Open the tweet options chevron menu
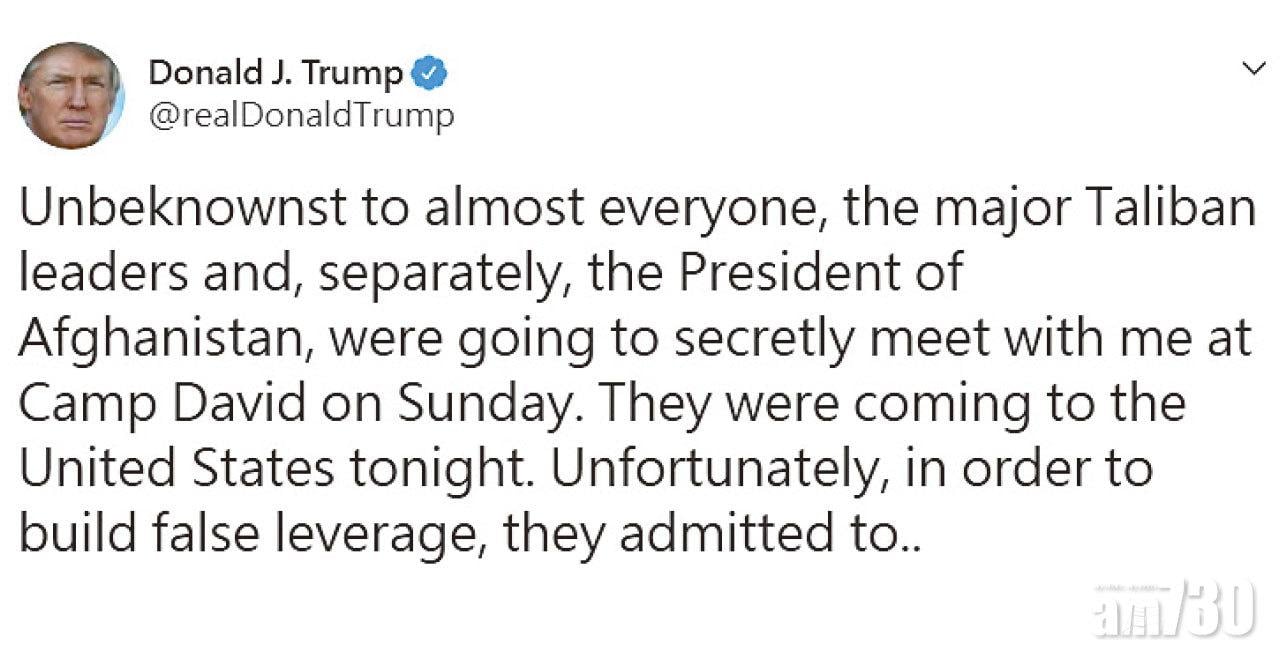 1250,69
